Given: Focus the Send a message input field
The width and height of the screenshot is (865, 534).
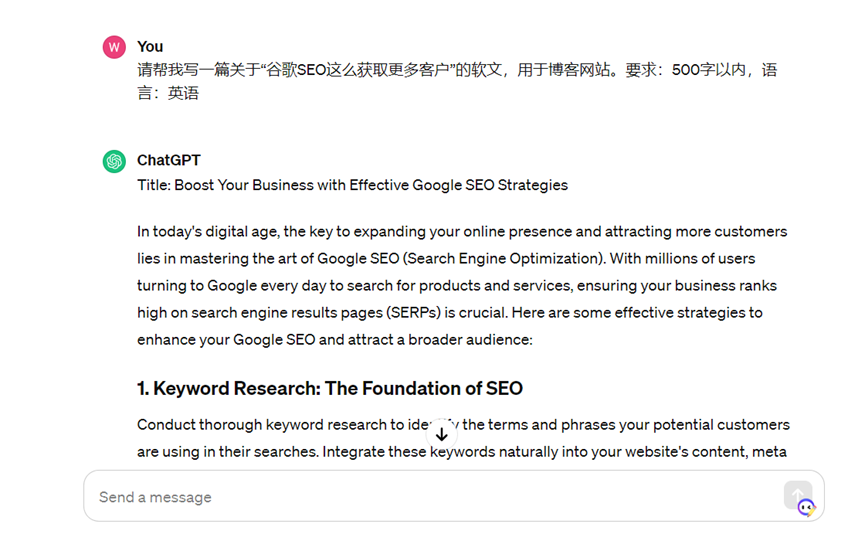Looking at the screenshot, I should [x=430, y=497].
